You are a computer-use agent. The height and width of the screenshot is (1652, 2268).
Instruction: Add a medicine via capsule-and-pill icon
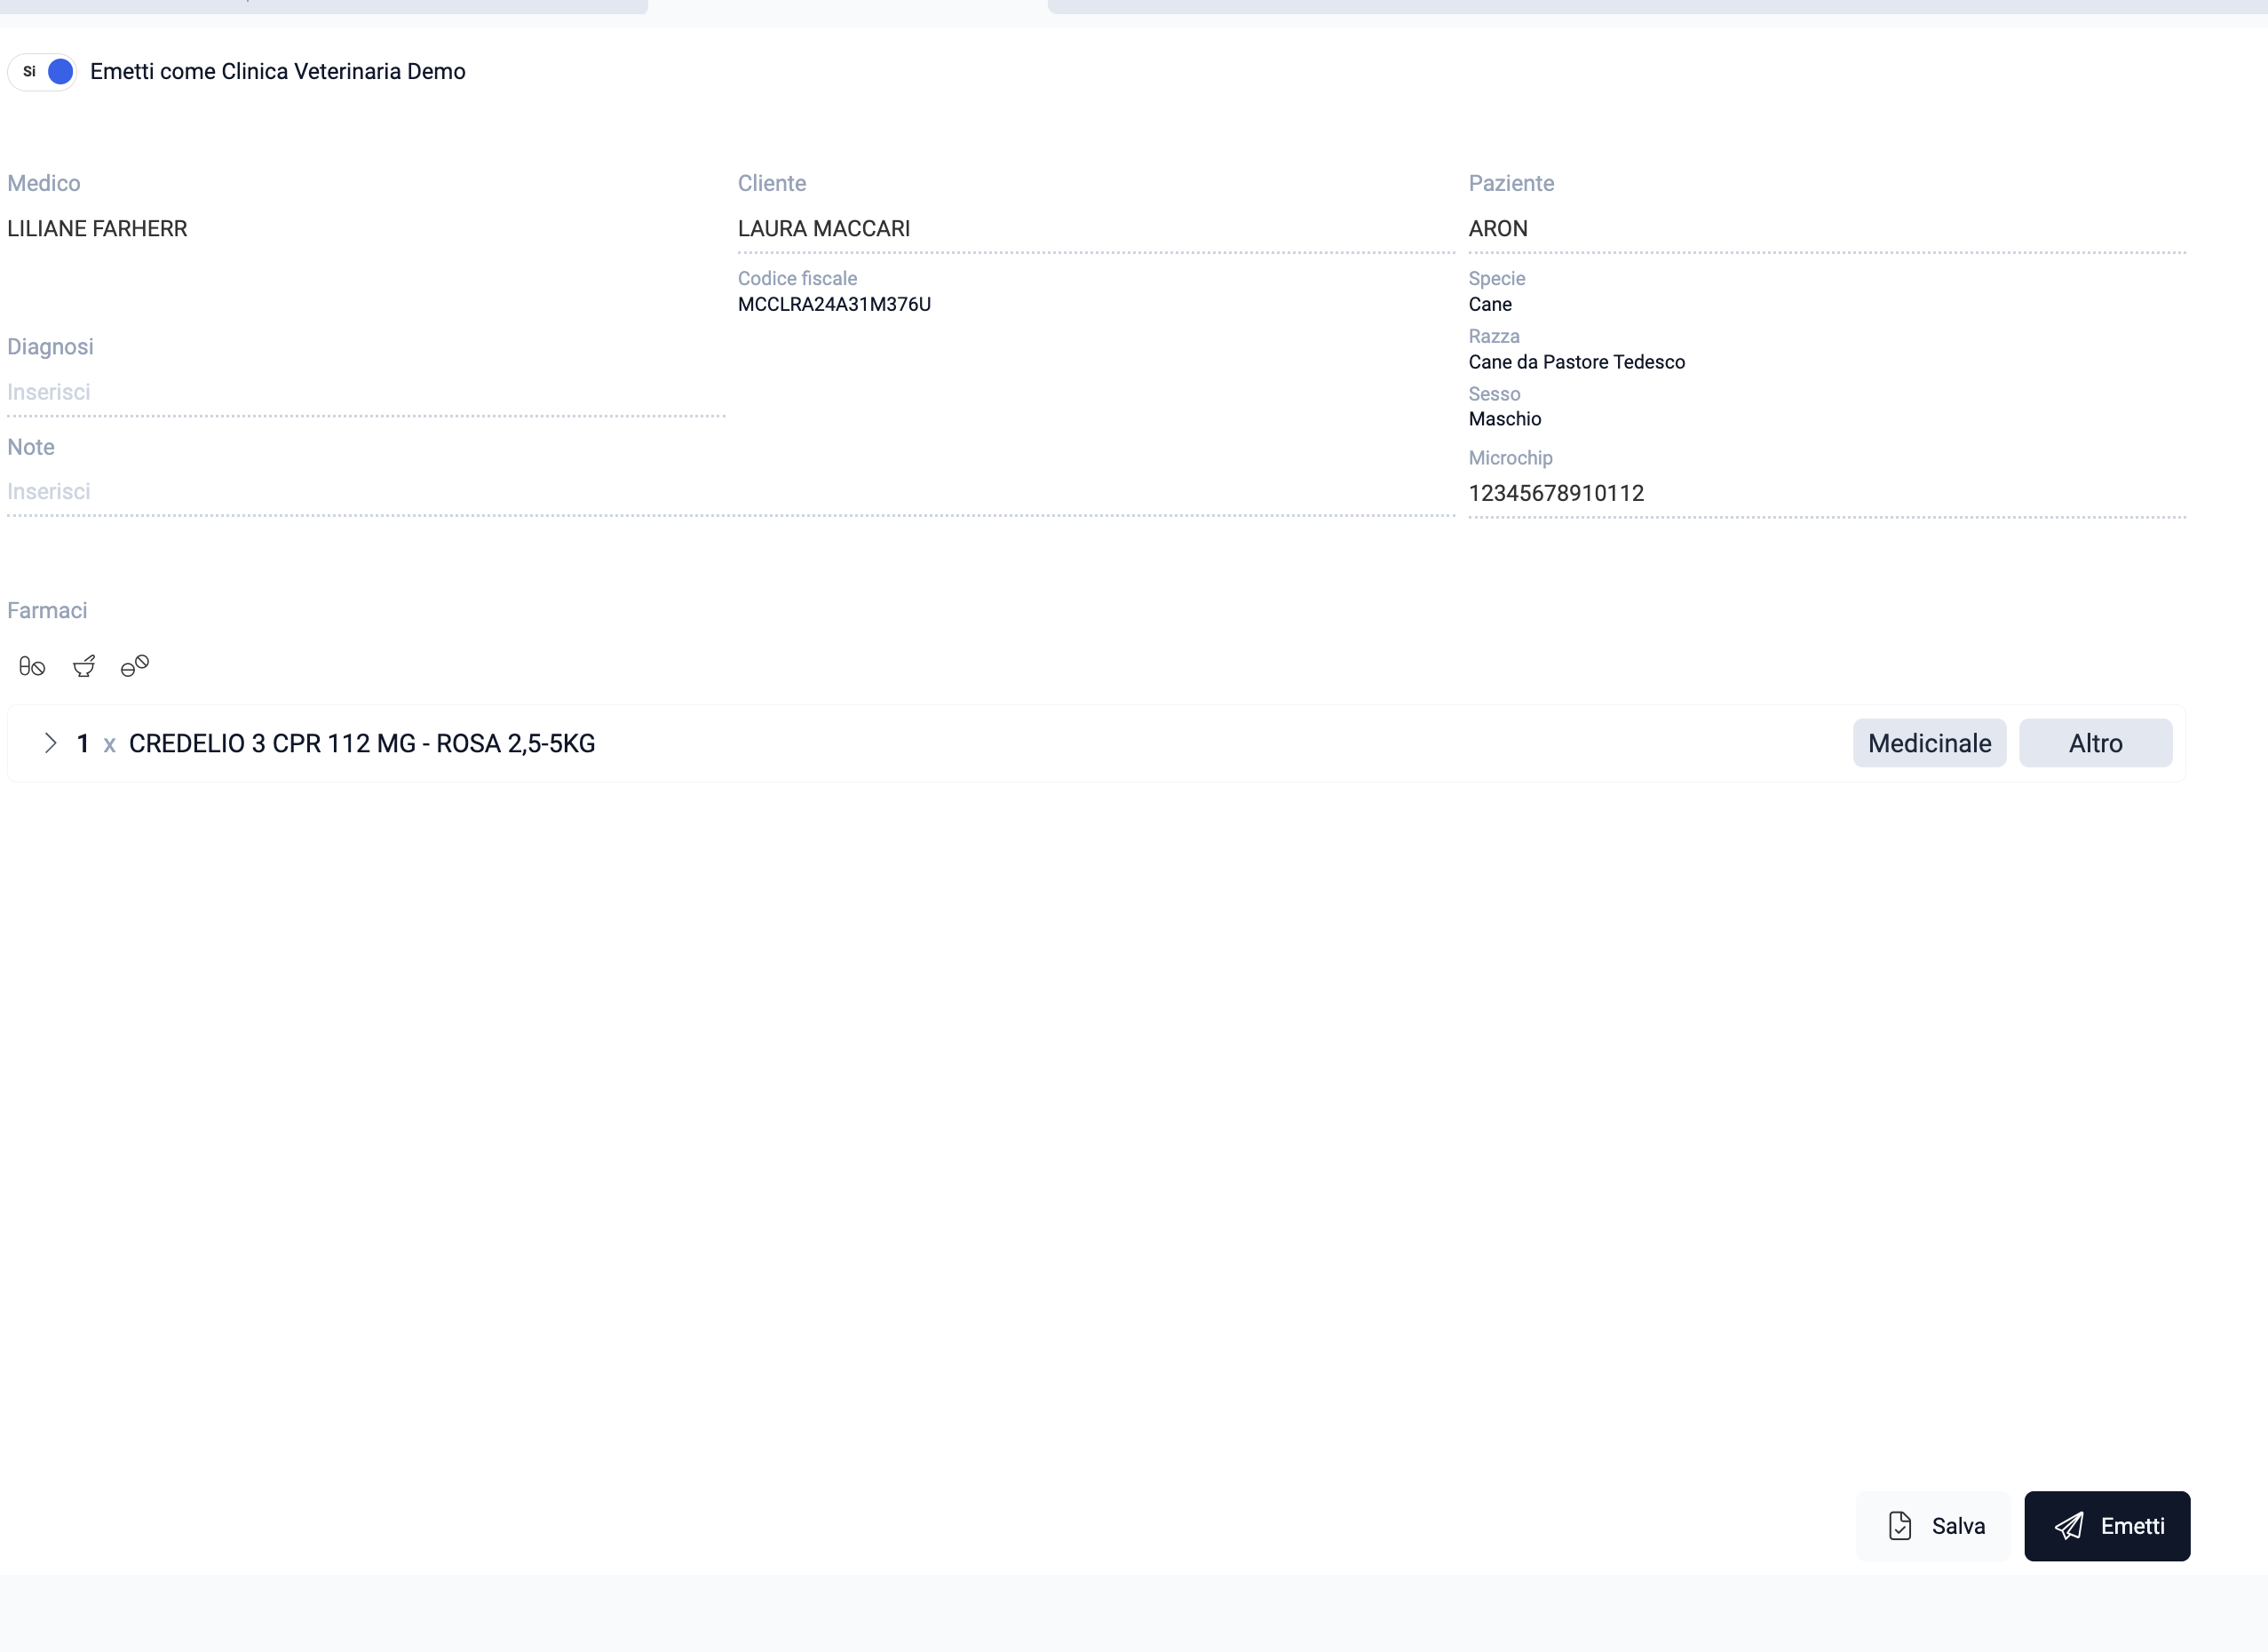pos(32,666)
